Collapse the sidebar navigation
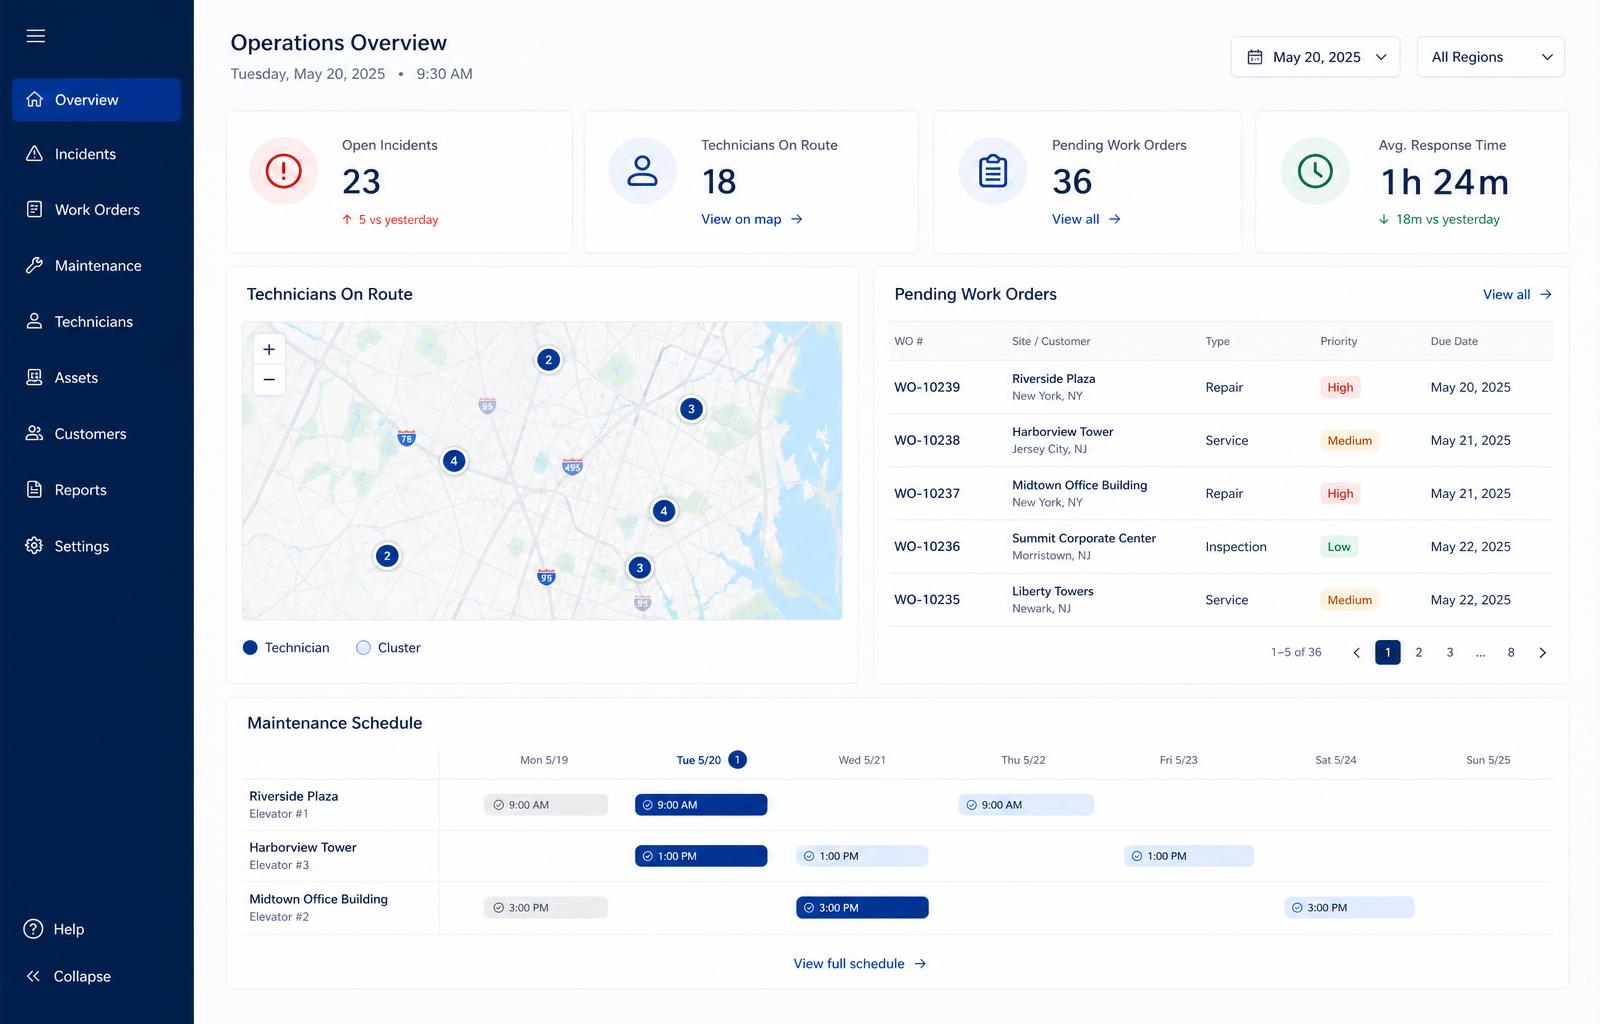Image resolution: width=1600 pixels, height=1024 pixels. 68,976
